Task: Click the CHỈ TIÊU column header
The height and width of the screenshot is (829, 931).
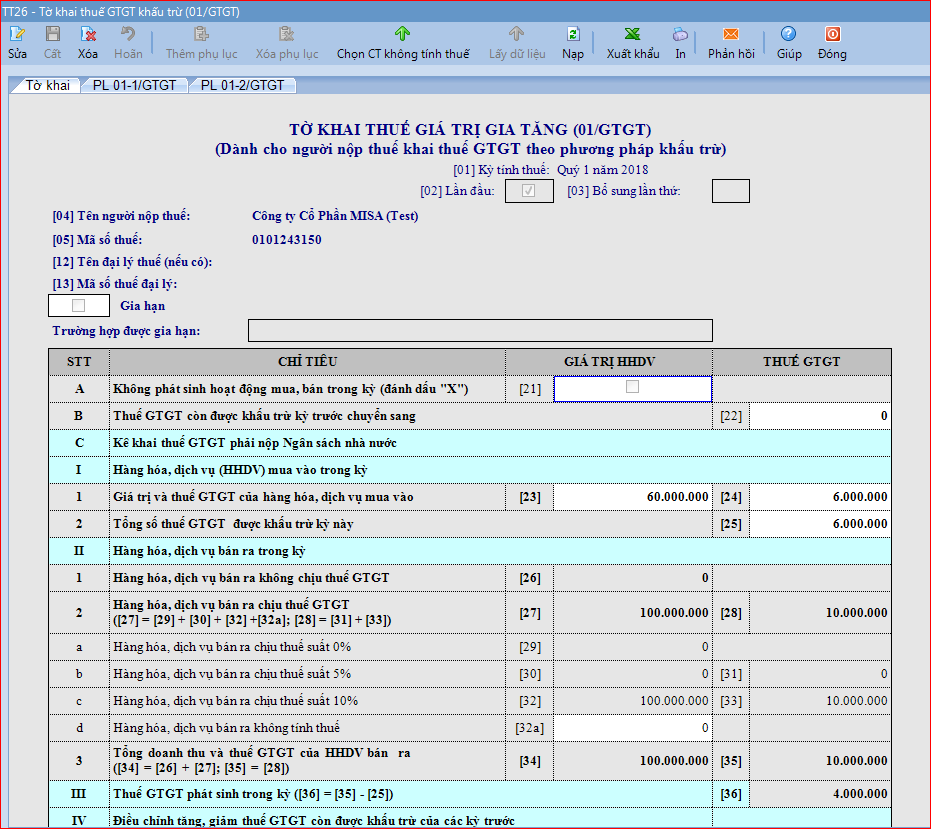Action: coord(307,362)
